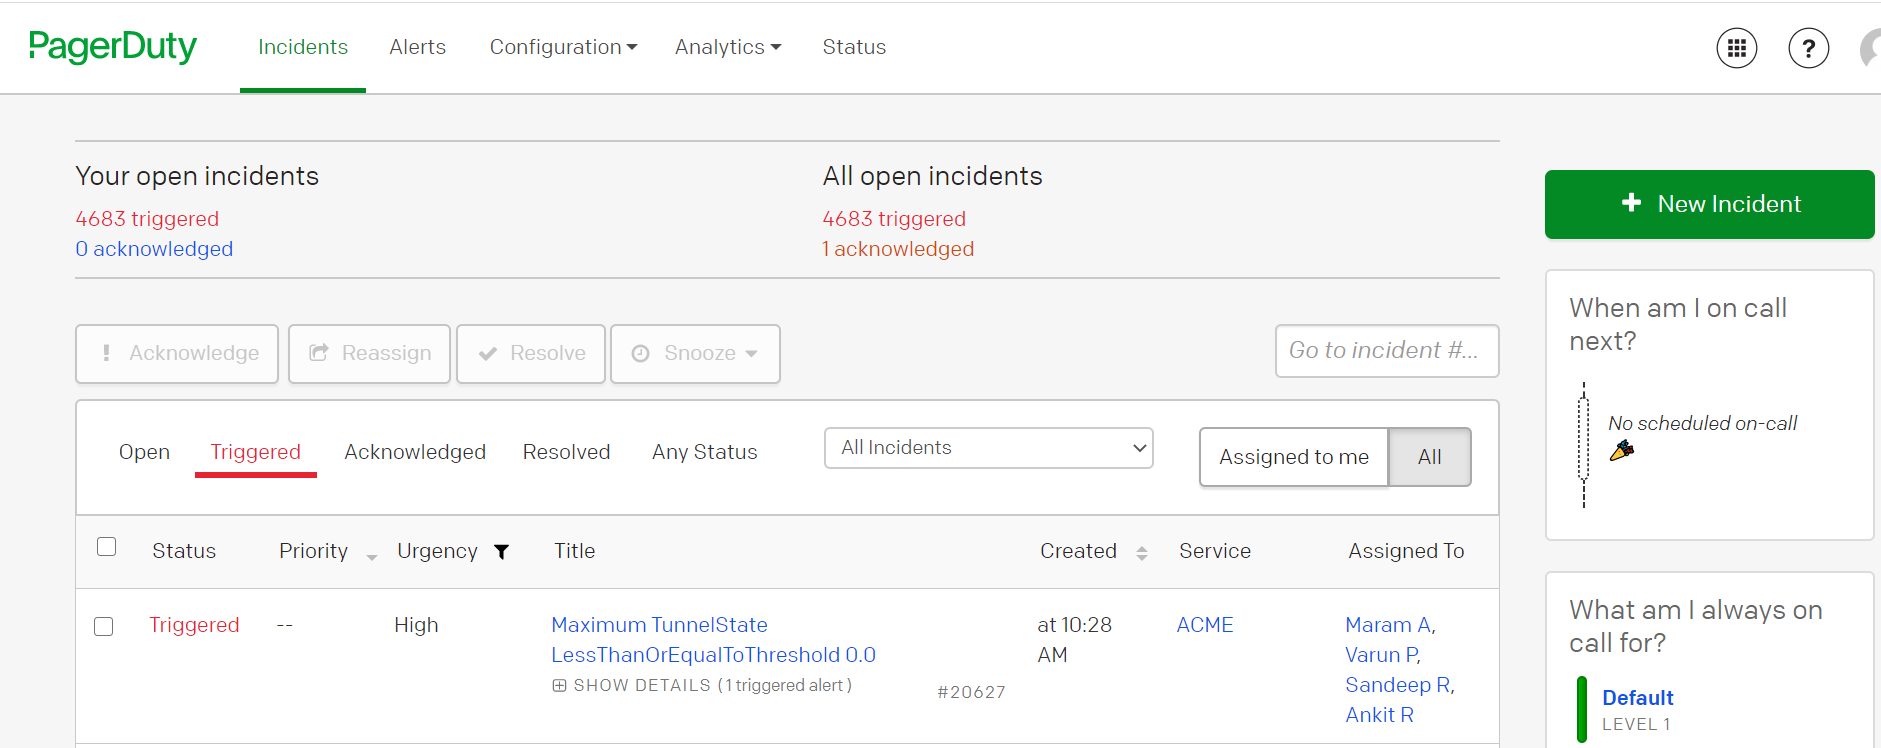
Task: Open the Alerts navigation item
Action: point(417,47)
